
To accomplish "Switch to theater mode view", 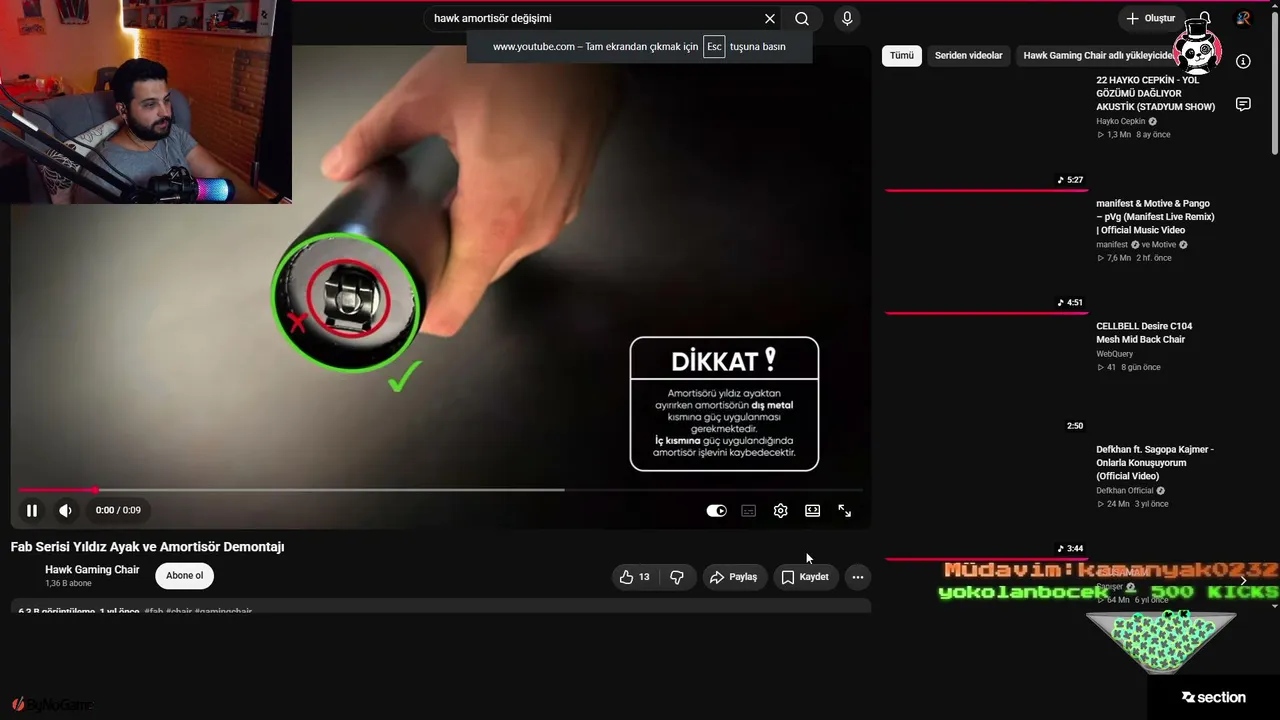I will pyautogui.click(x=813, y=511).
